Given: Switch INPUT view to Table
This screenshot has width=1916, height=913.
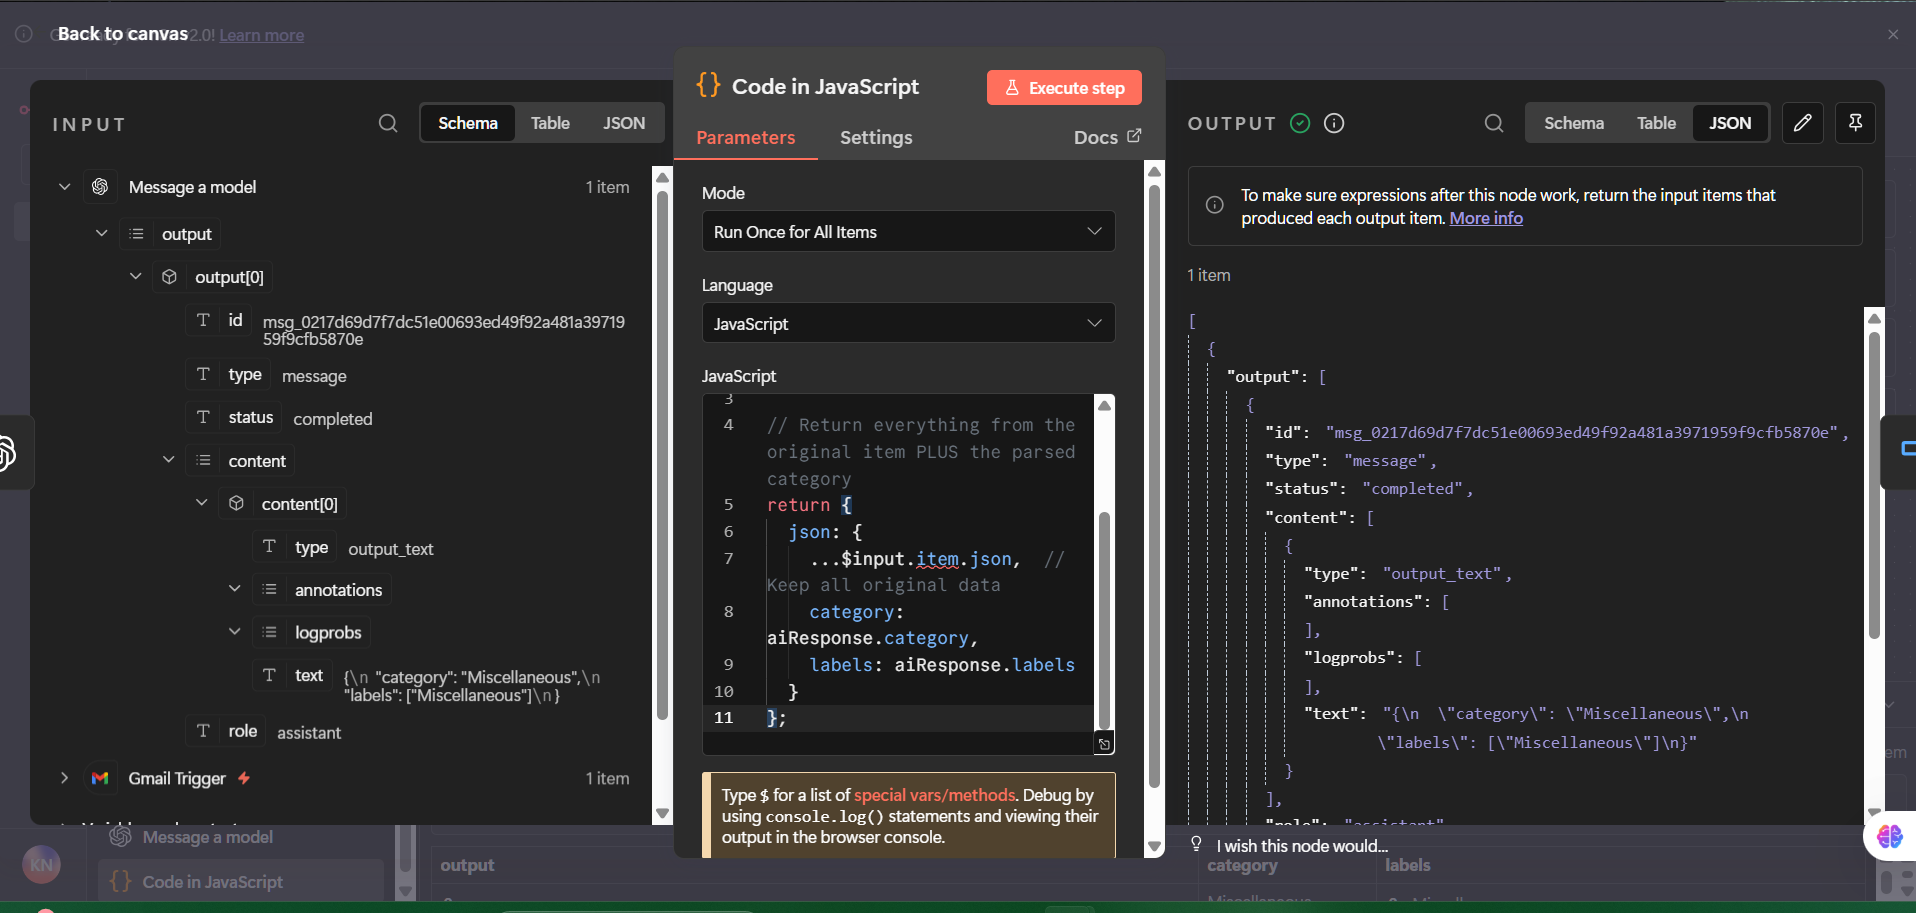Looking at the screenshot, I should coord(550,123).
